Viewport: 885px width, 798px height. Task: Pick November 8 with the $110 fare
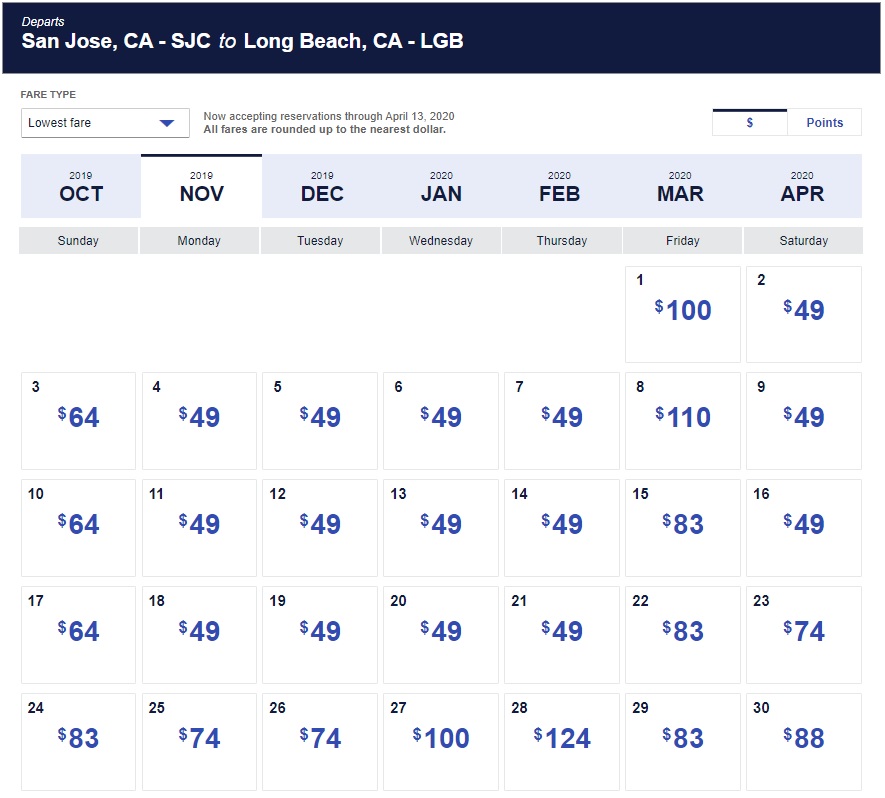pyautogui.click(x=683, y=420)
